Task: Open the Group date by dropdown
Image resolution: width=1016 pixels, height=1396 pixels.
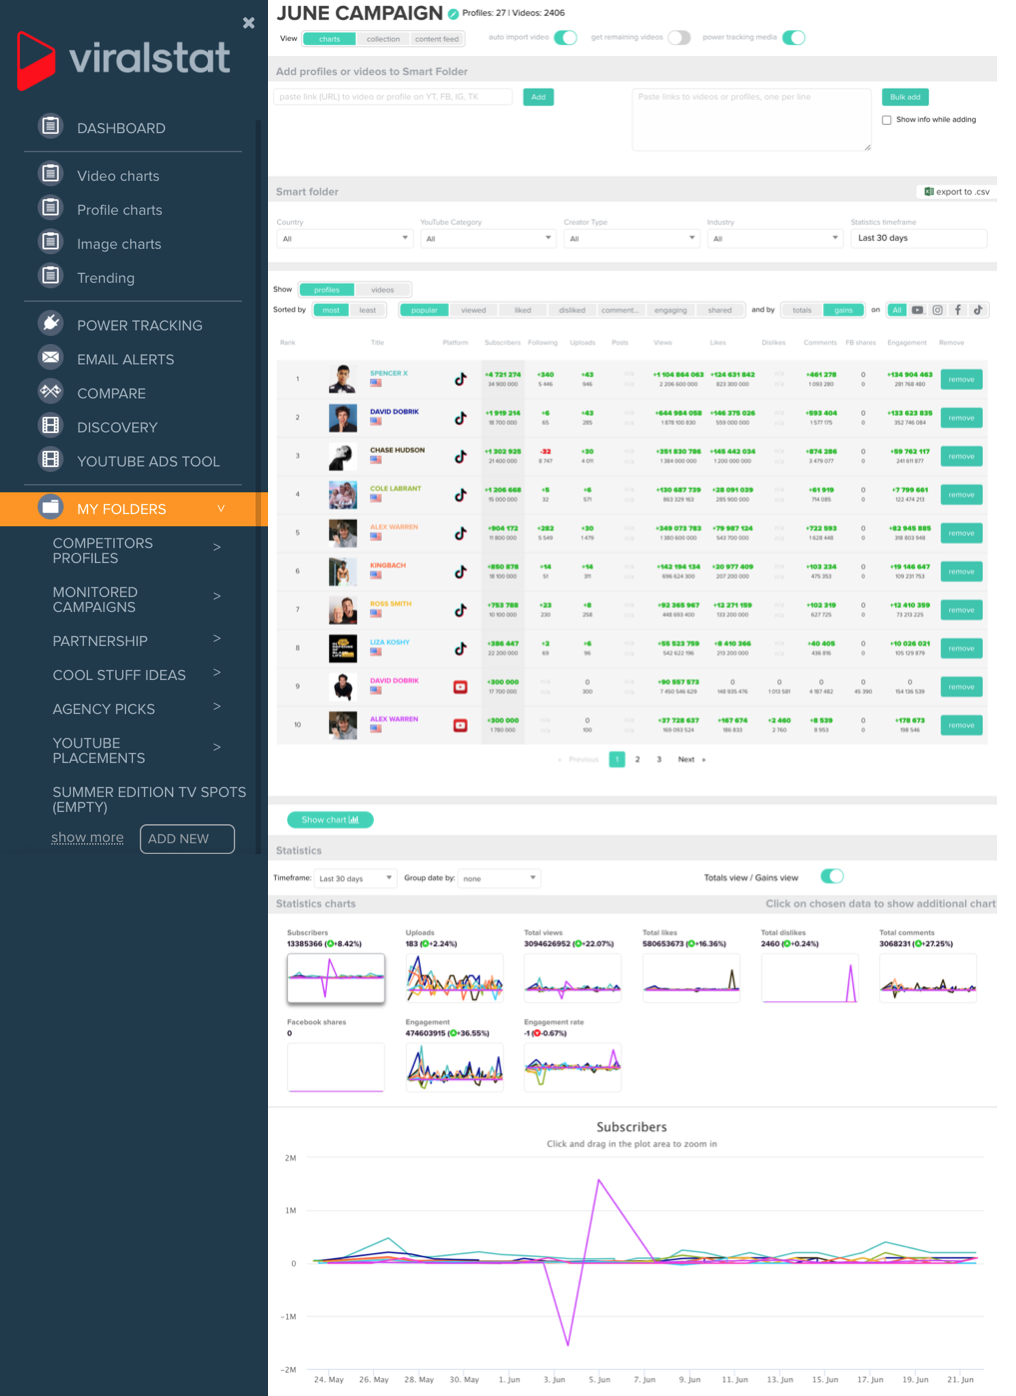Action: click(499, 878)
